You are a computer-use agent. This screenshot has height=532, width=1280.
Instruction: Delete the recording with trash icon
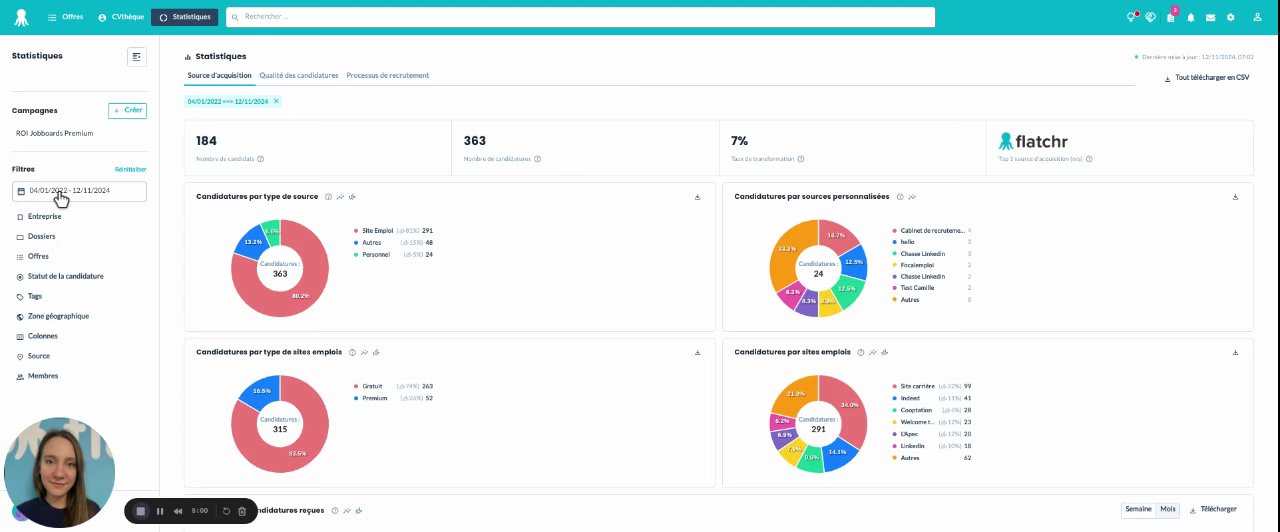pyautogui.click(x=242, y=511)
